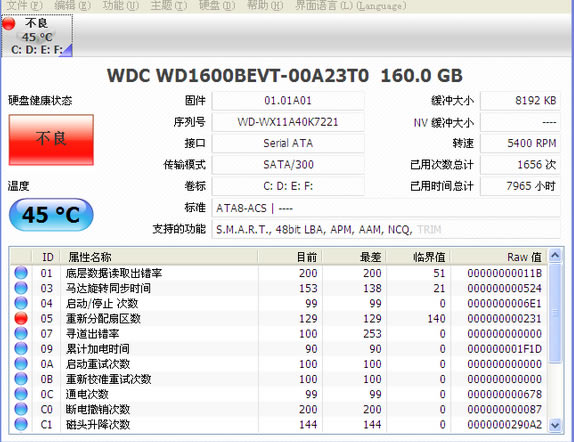
Task: Click the blue status icon for row 0C
Action: point(21,394)
